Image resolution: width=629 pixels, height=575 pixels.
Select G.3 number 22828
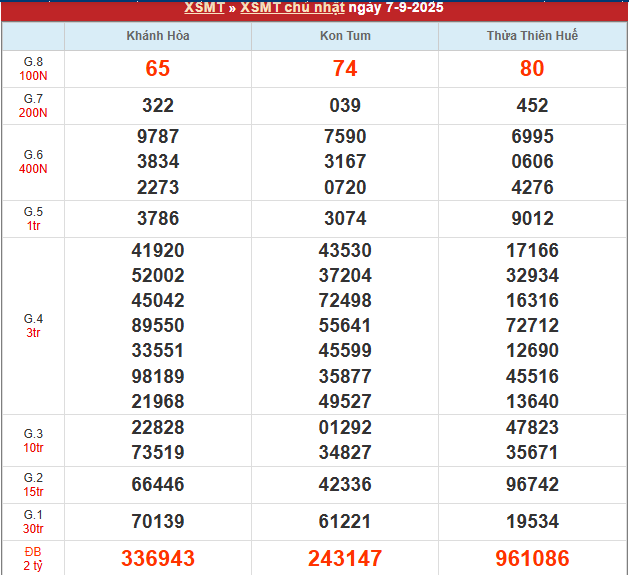pos(158,427)
